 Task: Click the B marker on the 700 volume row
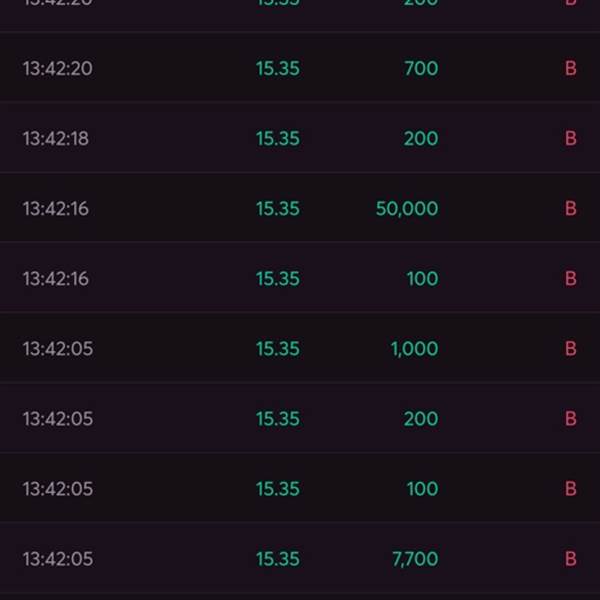click(571, 68)
